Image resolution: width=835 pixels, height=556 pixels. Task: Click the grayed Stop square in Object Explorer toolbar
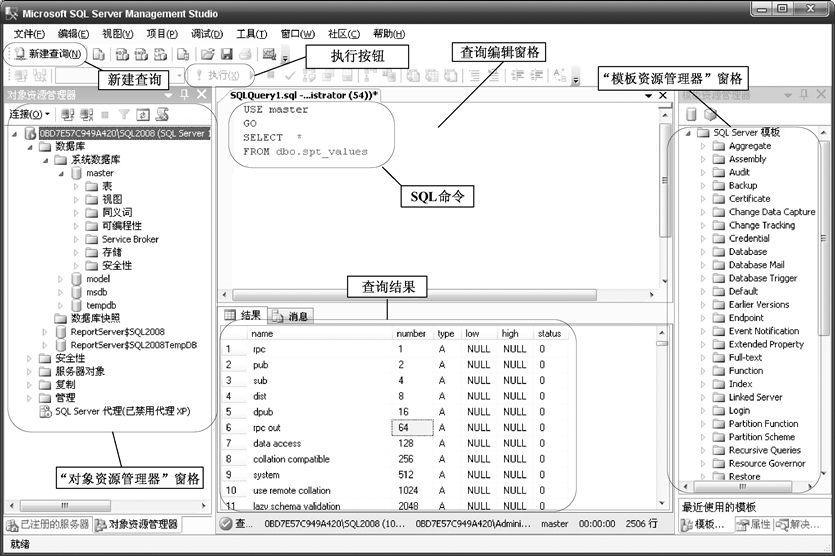[x=105, y=114]
